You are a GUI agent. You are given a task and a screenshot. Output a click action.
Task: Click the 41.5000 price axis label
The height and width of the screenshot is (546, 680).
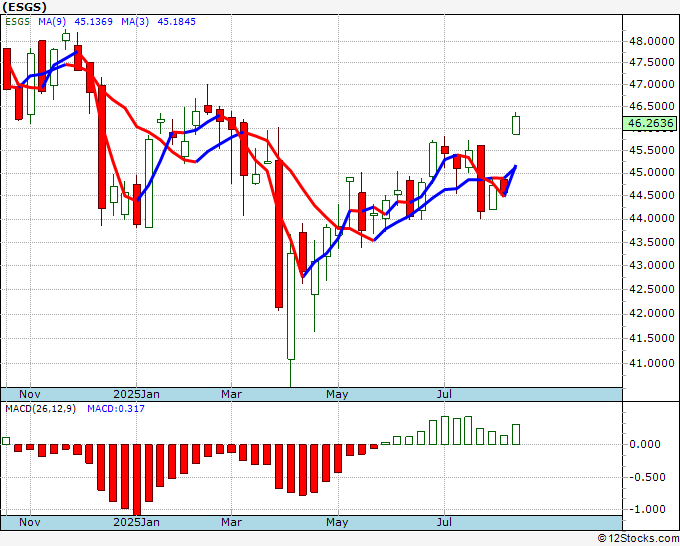click(651, 338)
